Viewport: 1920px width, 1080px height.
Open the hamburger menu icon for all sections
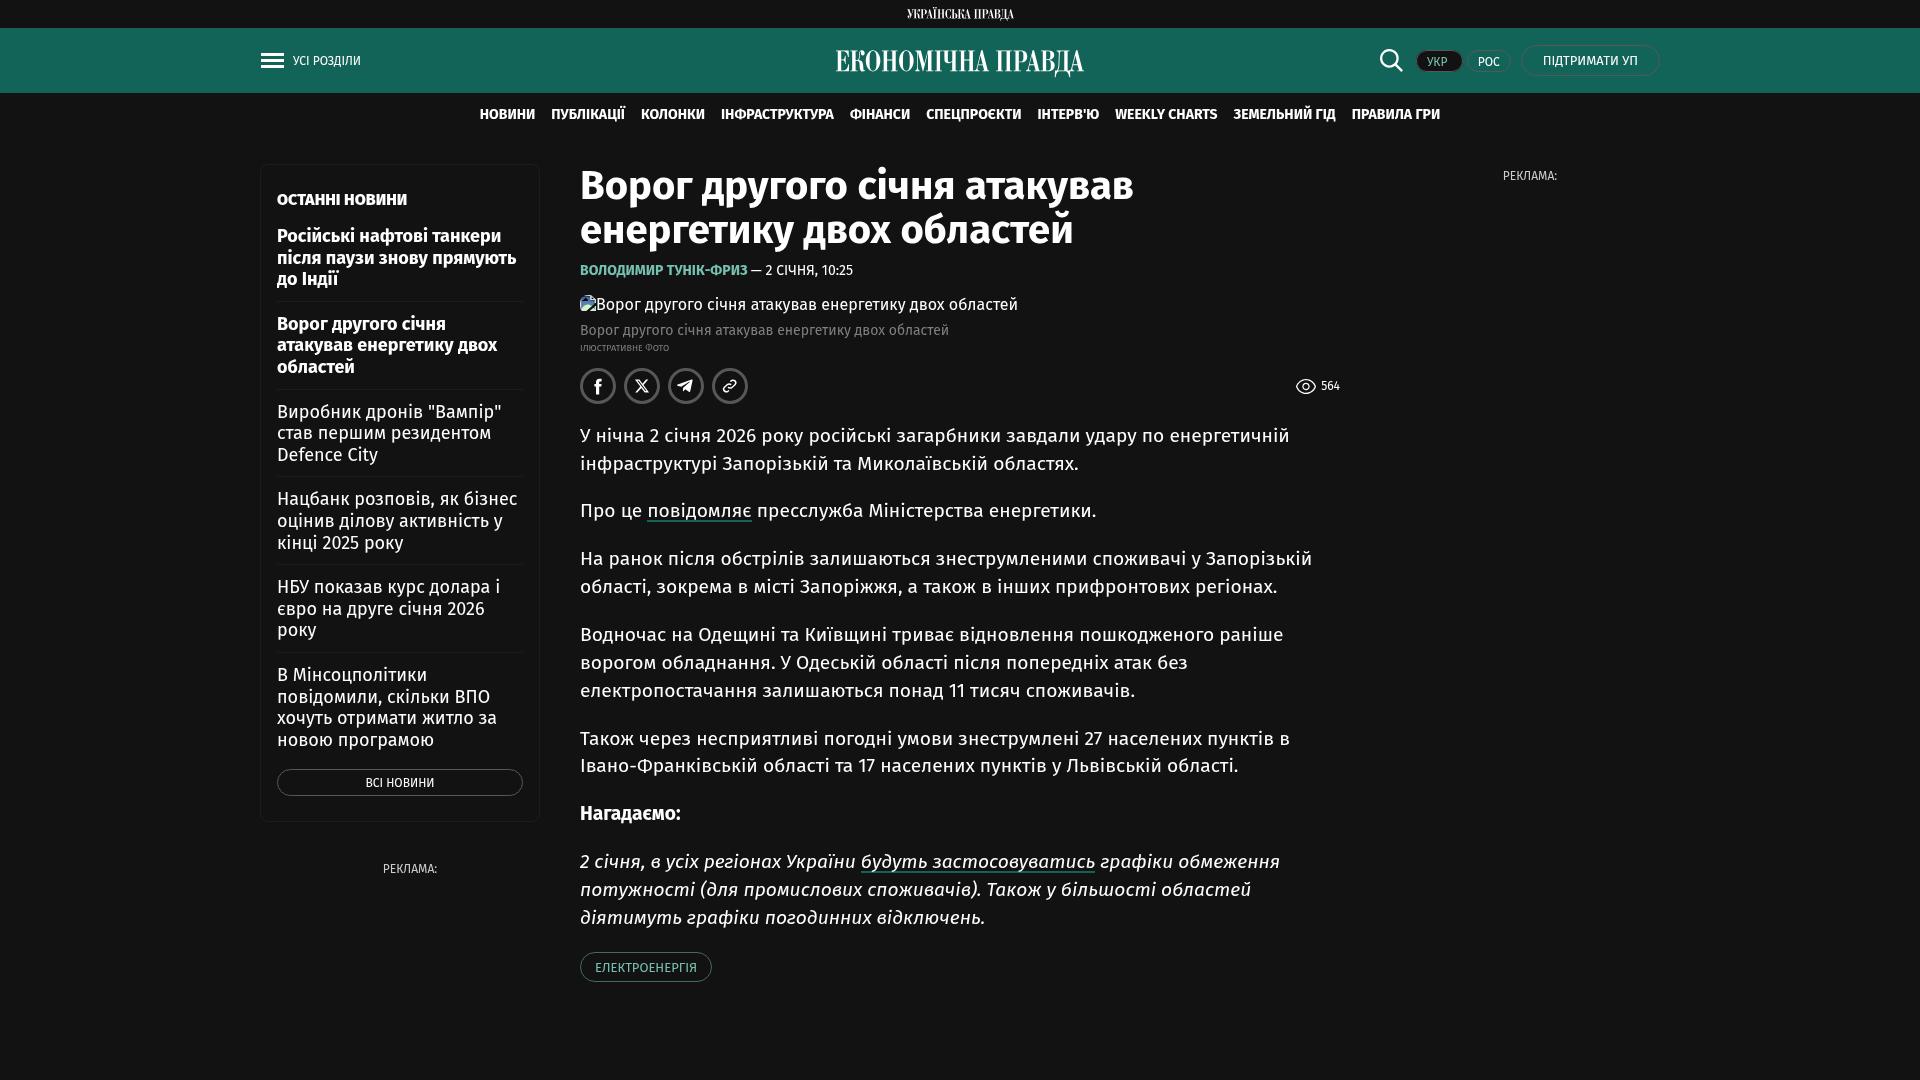272,61
